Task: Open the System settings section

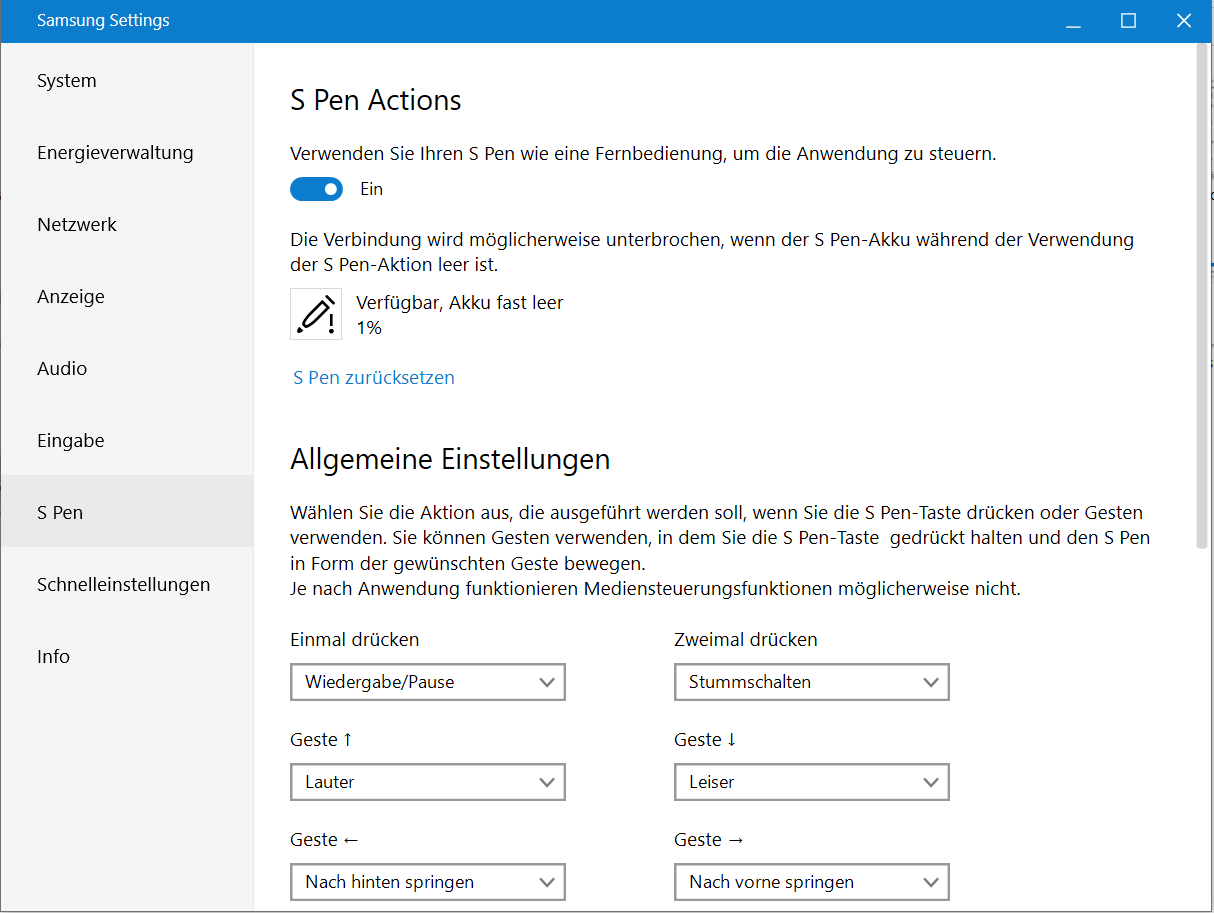Action: (67, 81)
